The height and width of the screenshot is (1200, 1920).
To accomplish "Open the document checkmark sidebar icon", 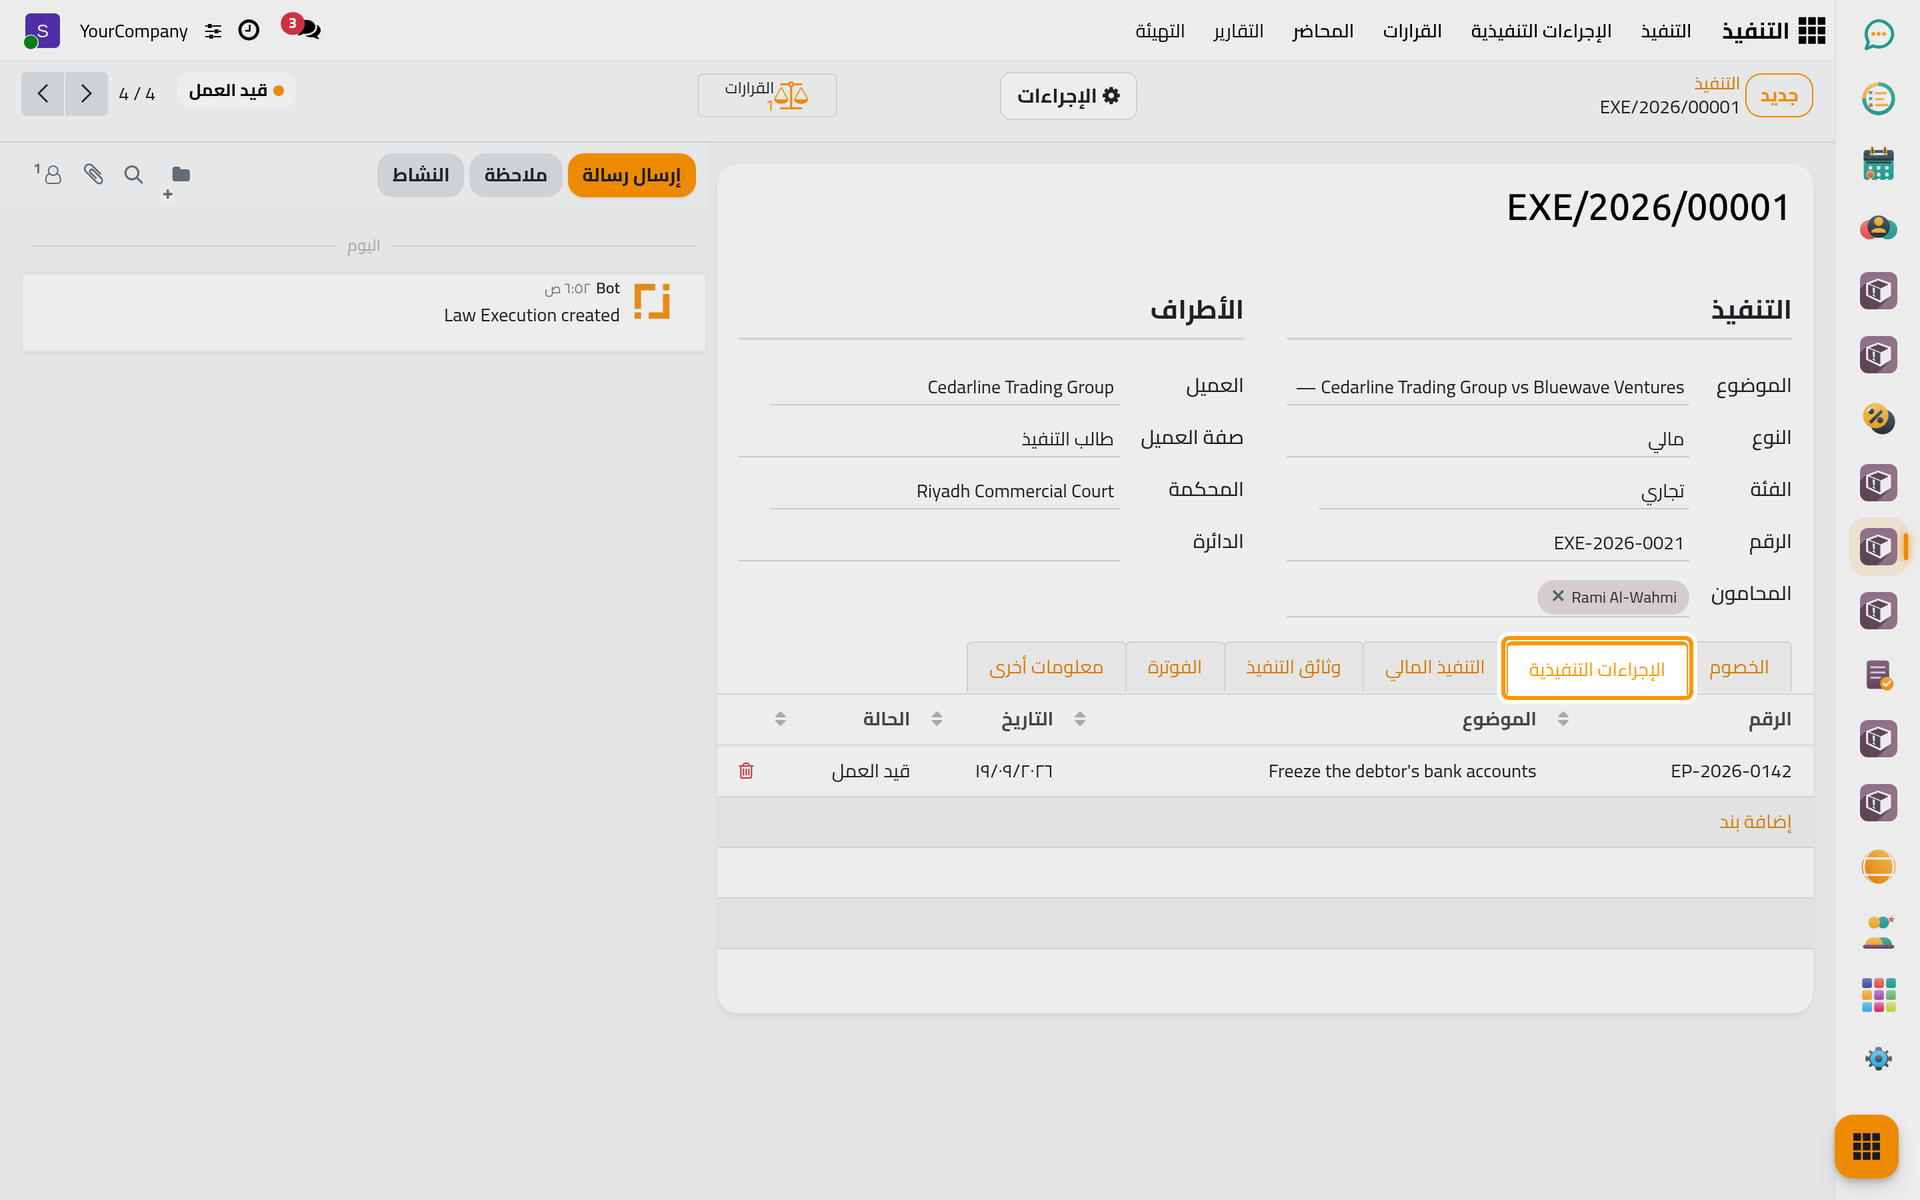I will [1878, 675].
